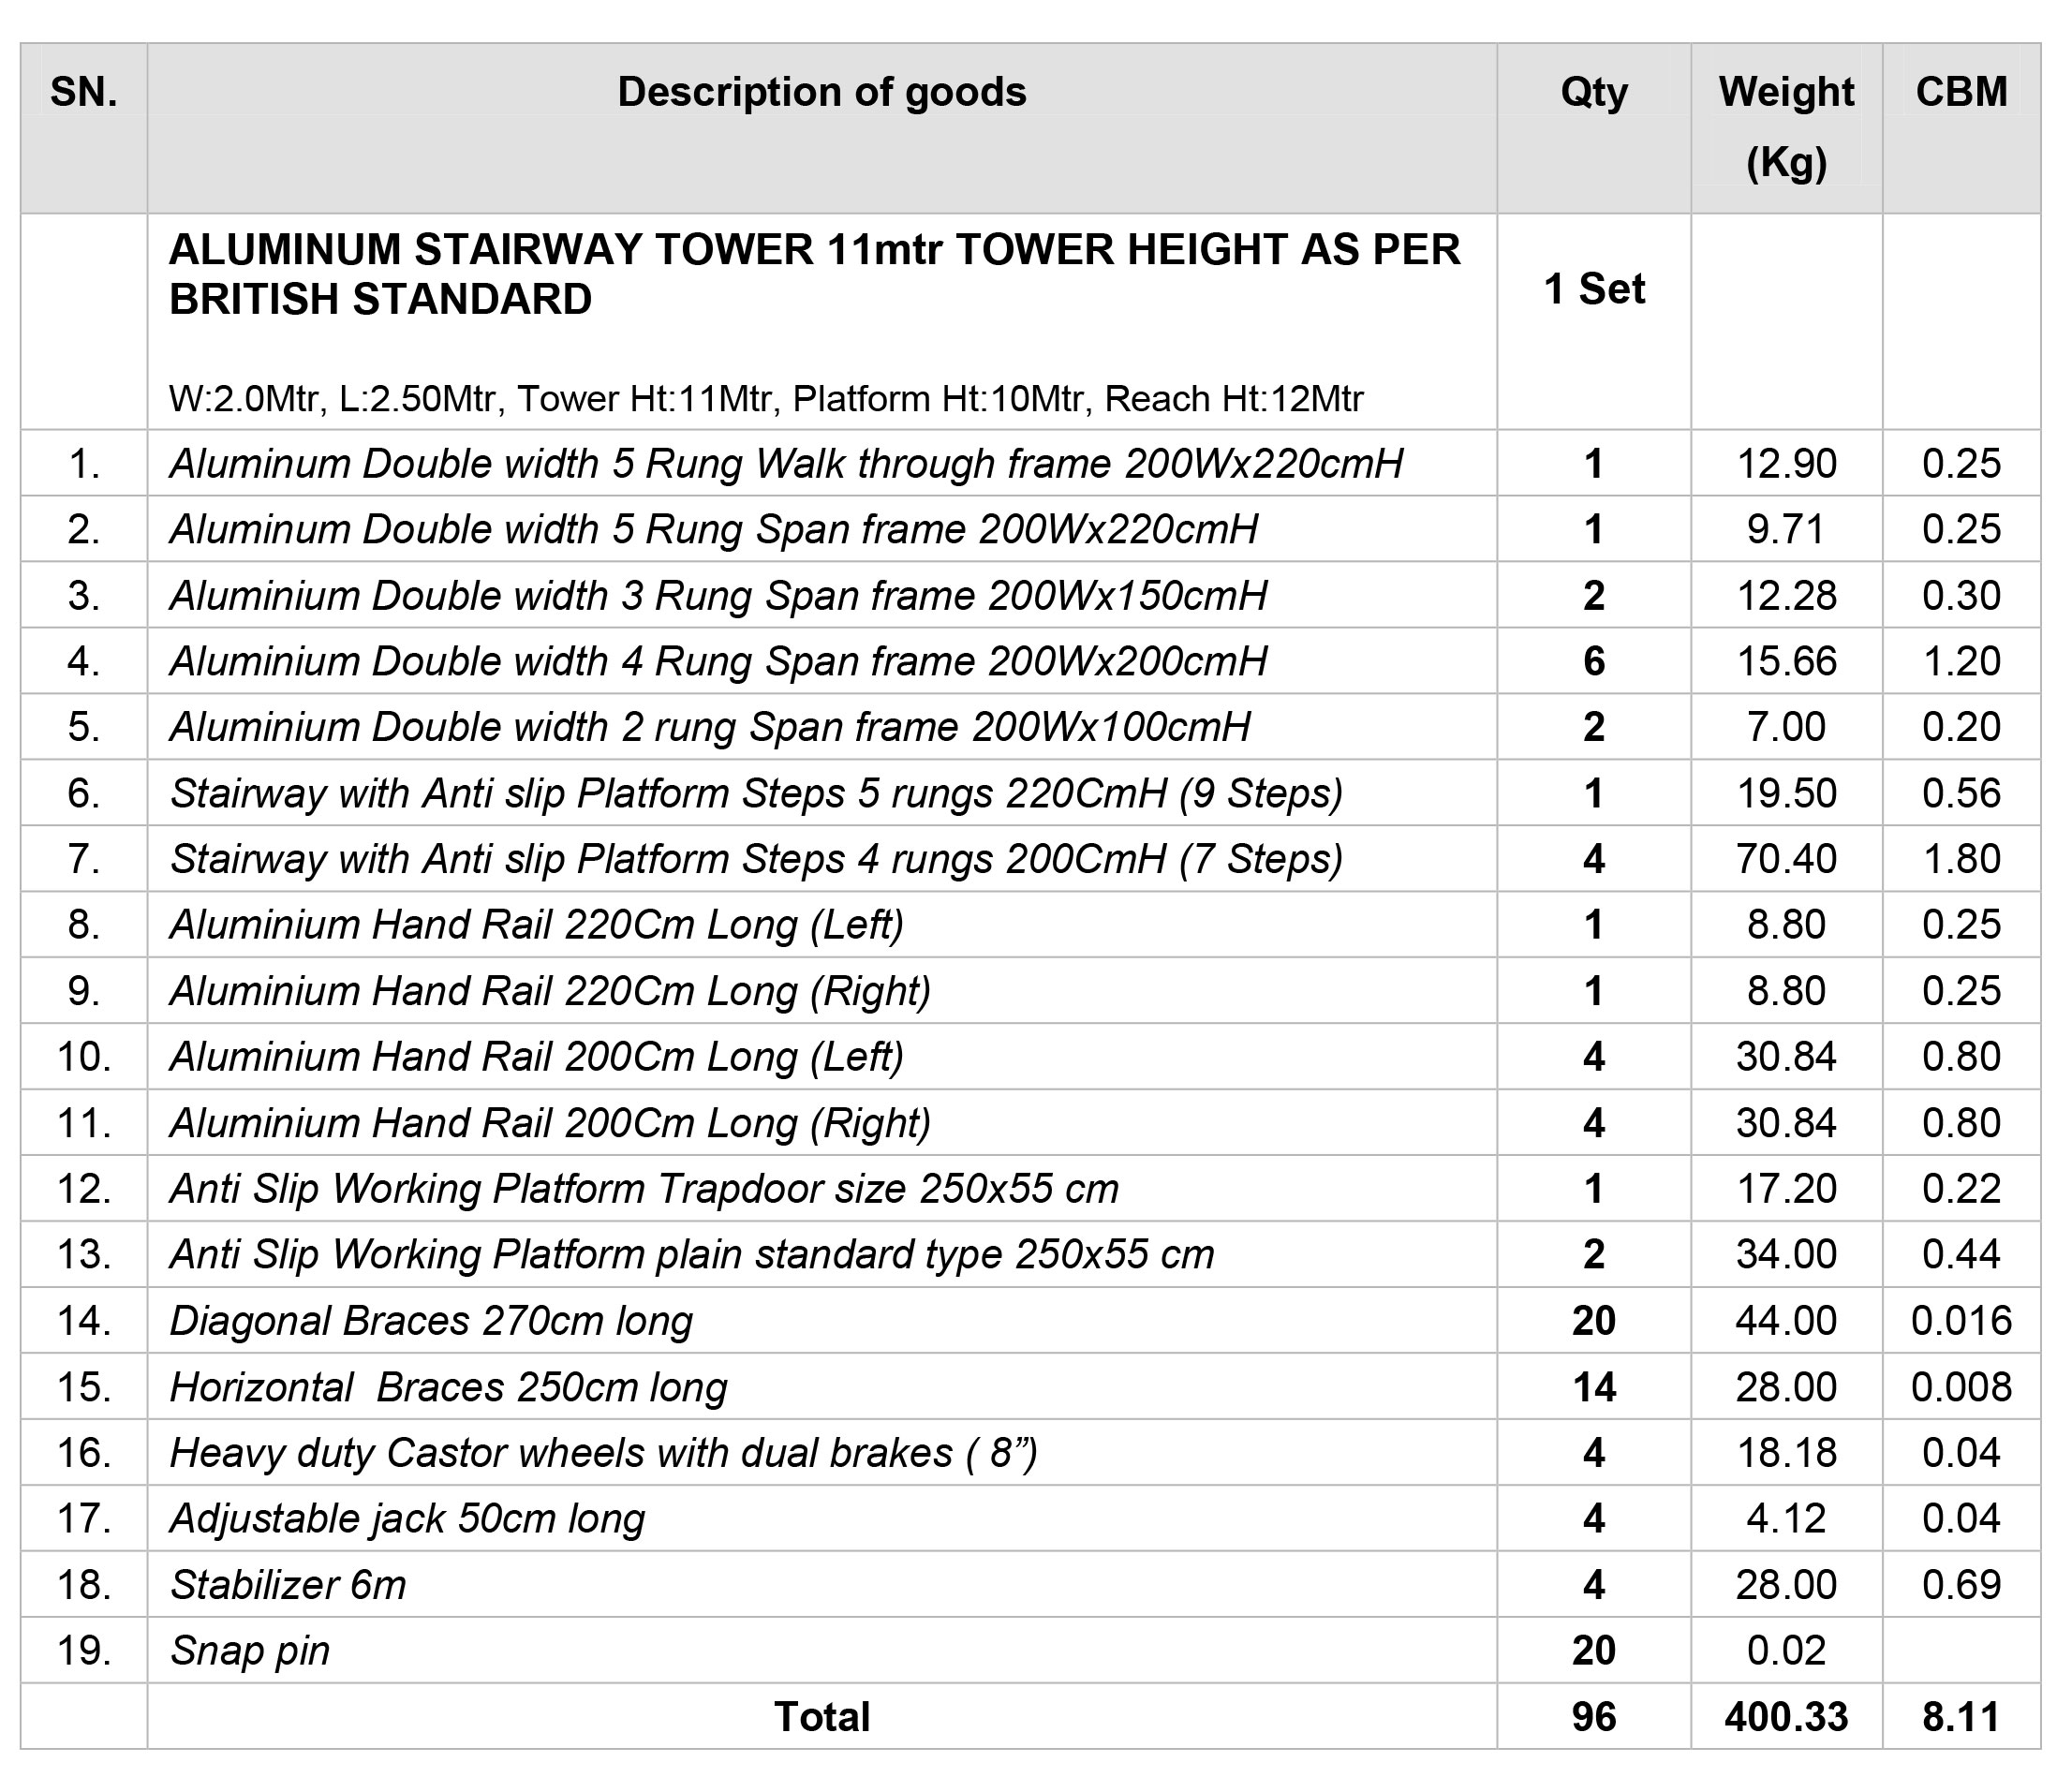Click the Weight (Kg) column header
Image resolution: width=2057 pixels, height=1792 pixels.
pyautogui.click(x=1786, y=127)
